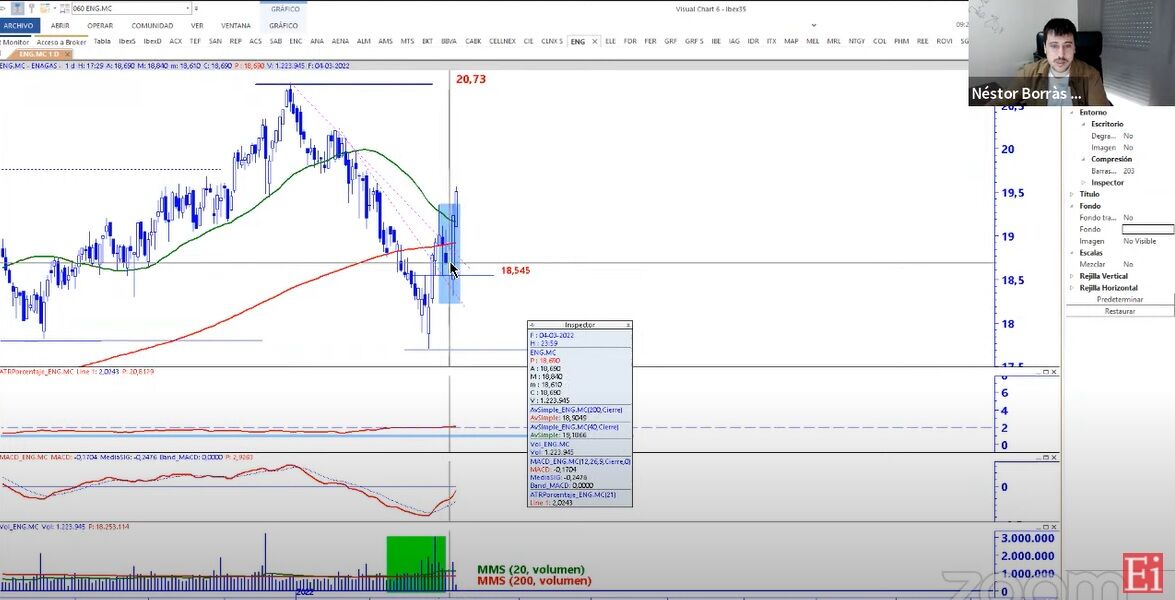The width and height of the screenshot is (1175, 600).
Task: Open the 060 ENG.MC symbol combo box
Action: coord(131,8)
